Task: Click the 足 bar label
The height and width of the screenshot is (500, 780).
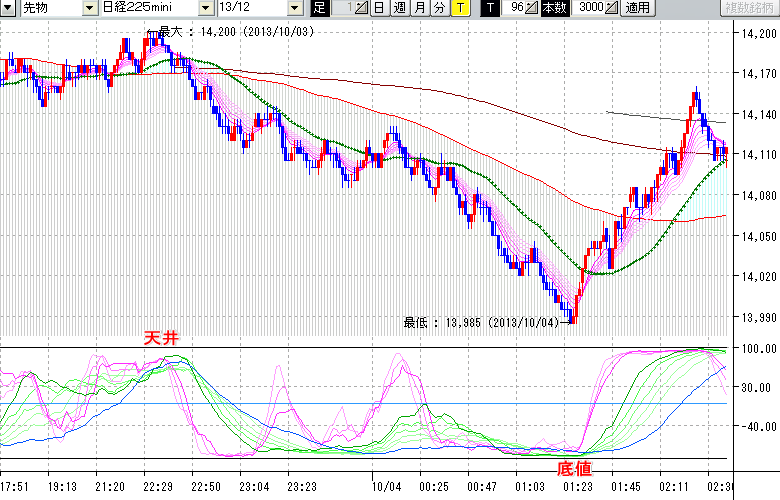Action: (x=319, y=8)
